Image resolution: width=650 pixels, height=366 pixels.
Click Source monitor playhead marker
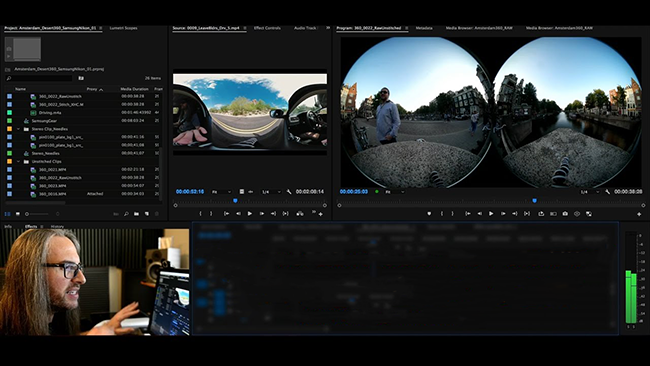coord(235,201)
